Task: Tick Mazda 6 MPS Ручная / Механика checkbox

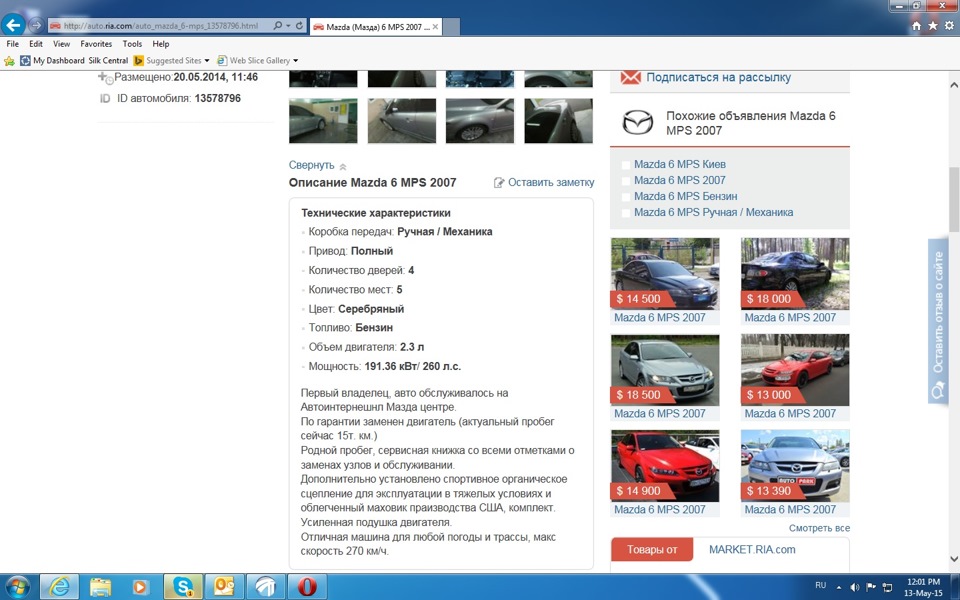Action: pyautogui.click(x=626, y=212)
